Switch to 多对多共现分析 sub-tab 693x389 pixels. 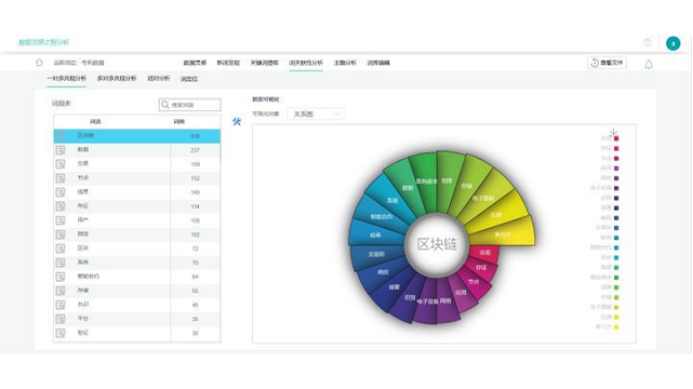tap(117, 78)
